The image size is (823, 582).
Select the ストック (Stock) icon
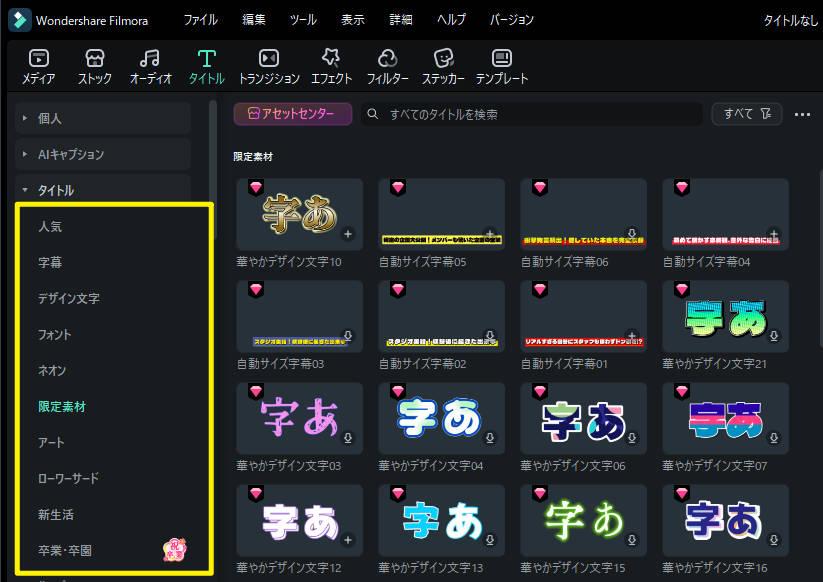(x=93, y=66)
